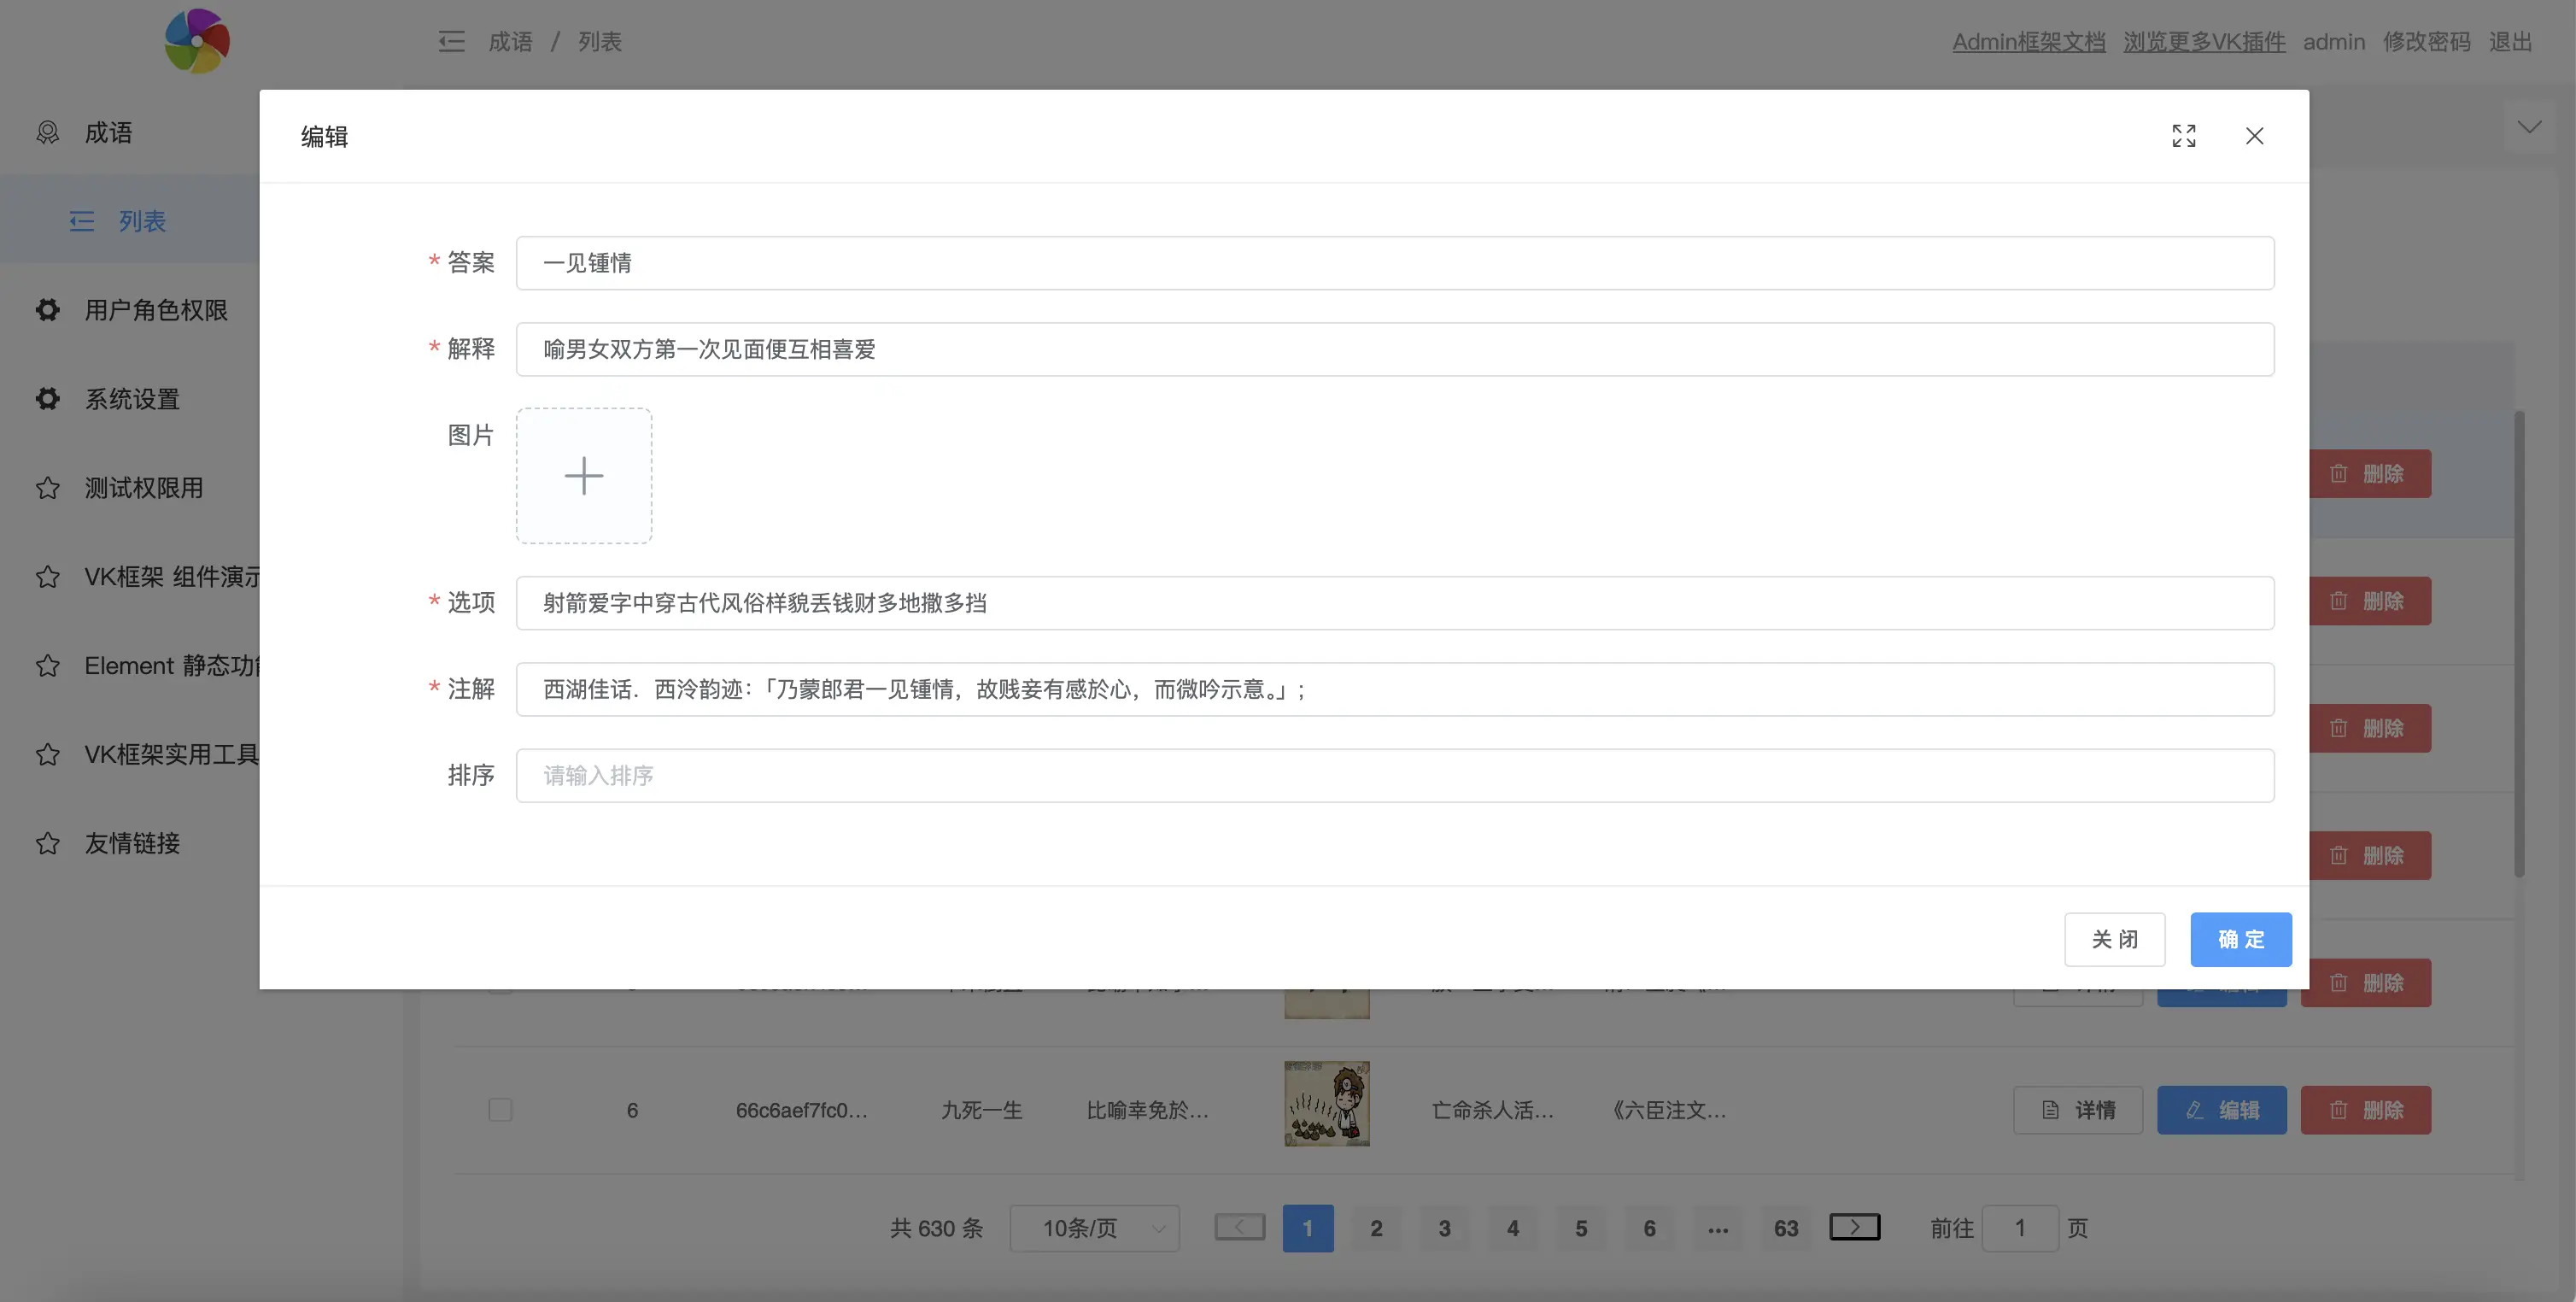Click the 排序 input field

1394,775
